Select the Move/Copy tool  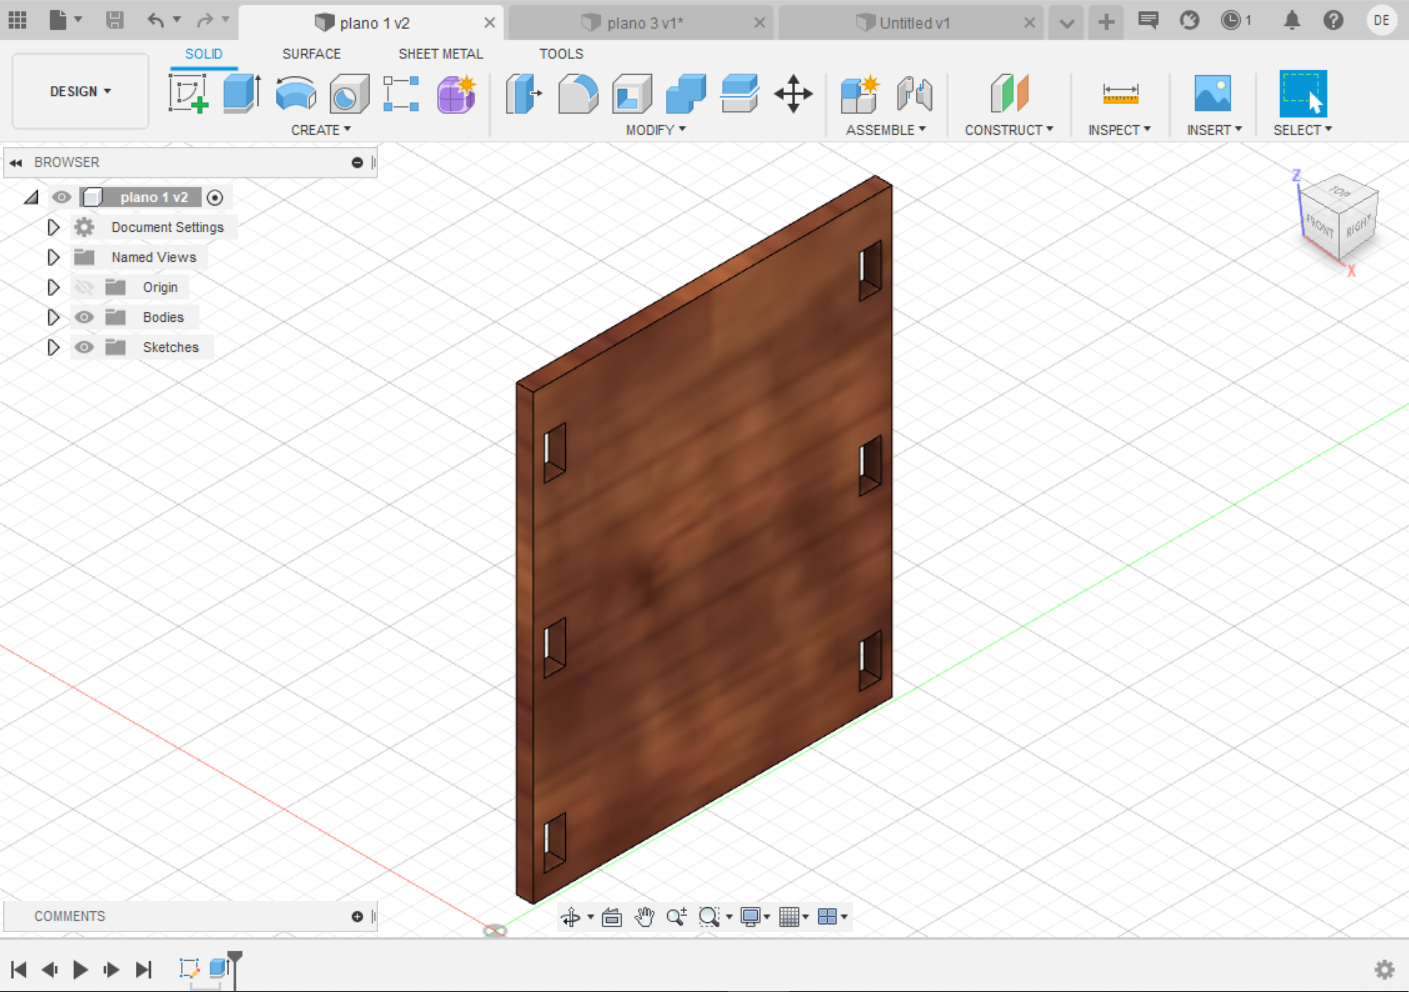pos(793,94)
